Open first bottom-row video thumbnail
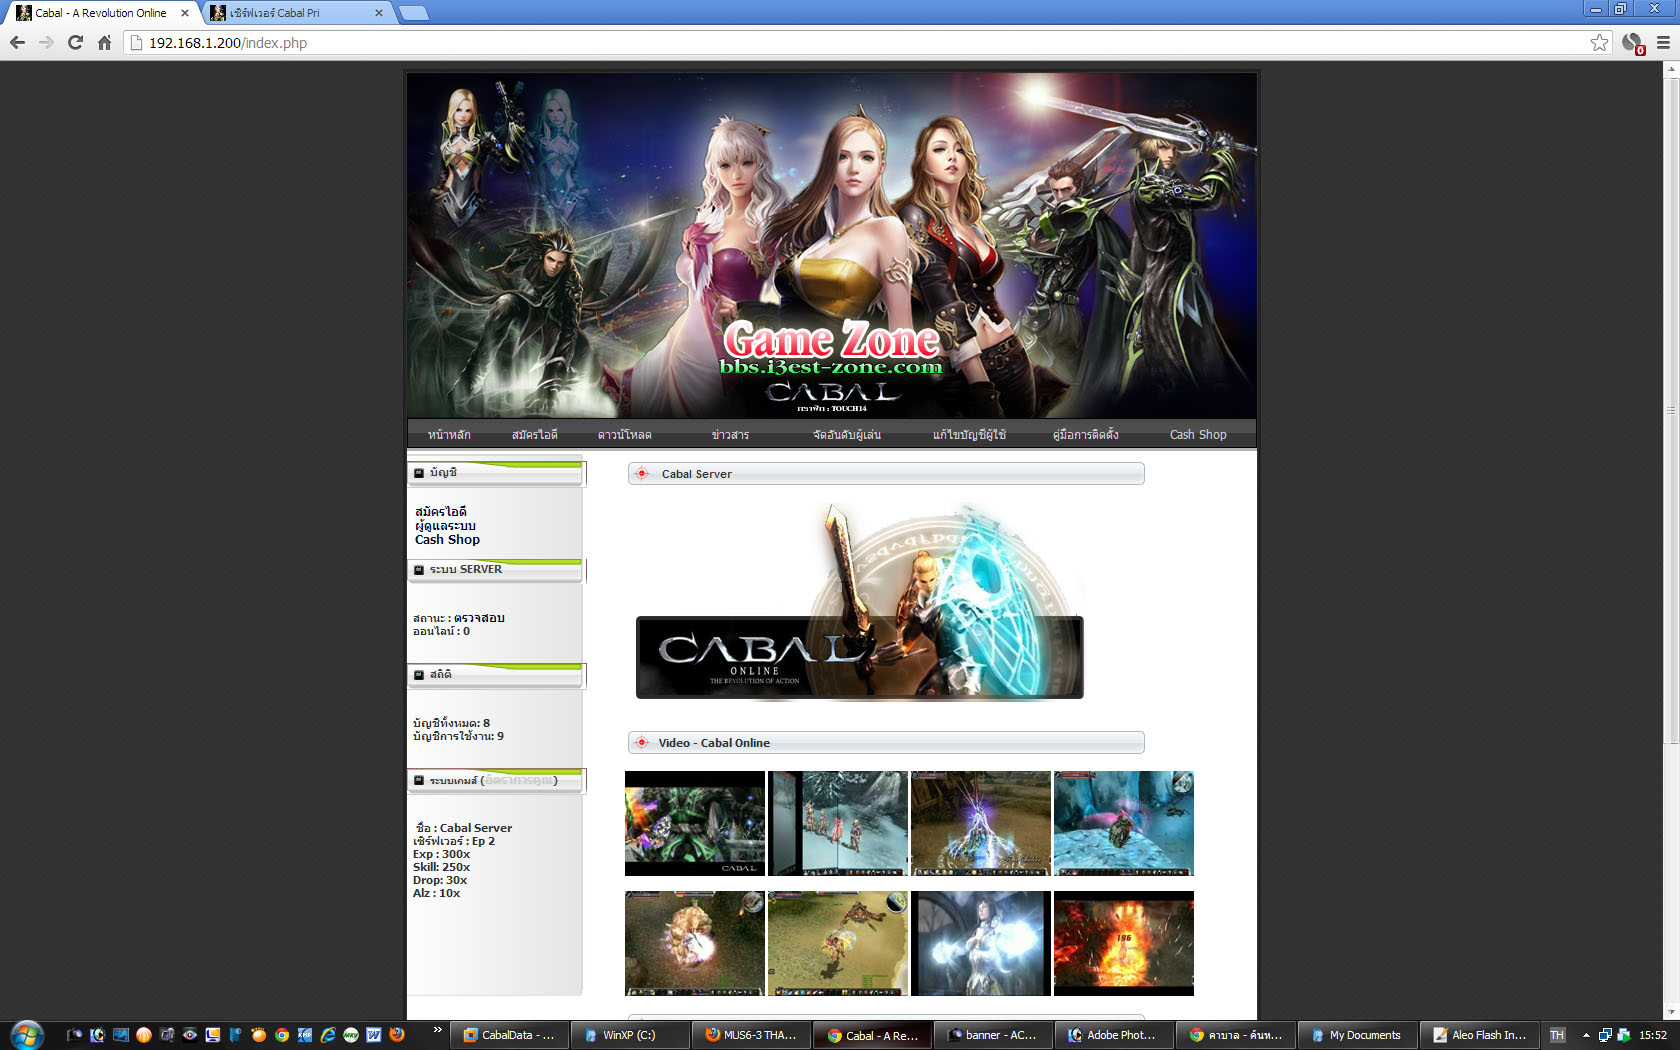This screenshot has width=1680, height=1050. pos(695,944)
